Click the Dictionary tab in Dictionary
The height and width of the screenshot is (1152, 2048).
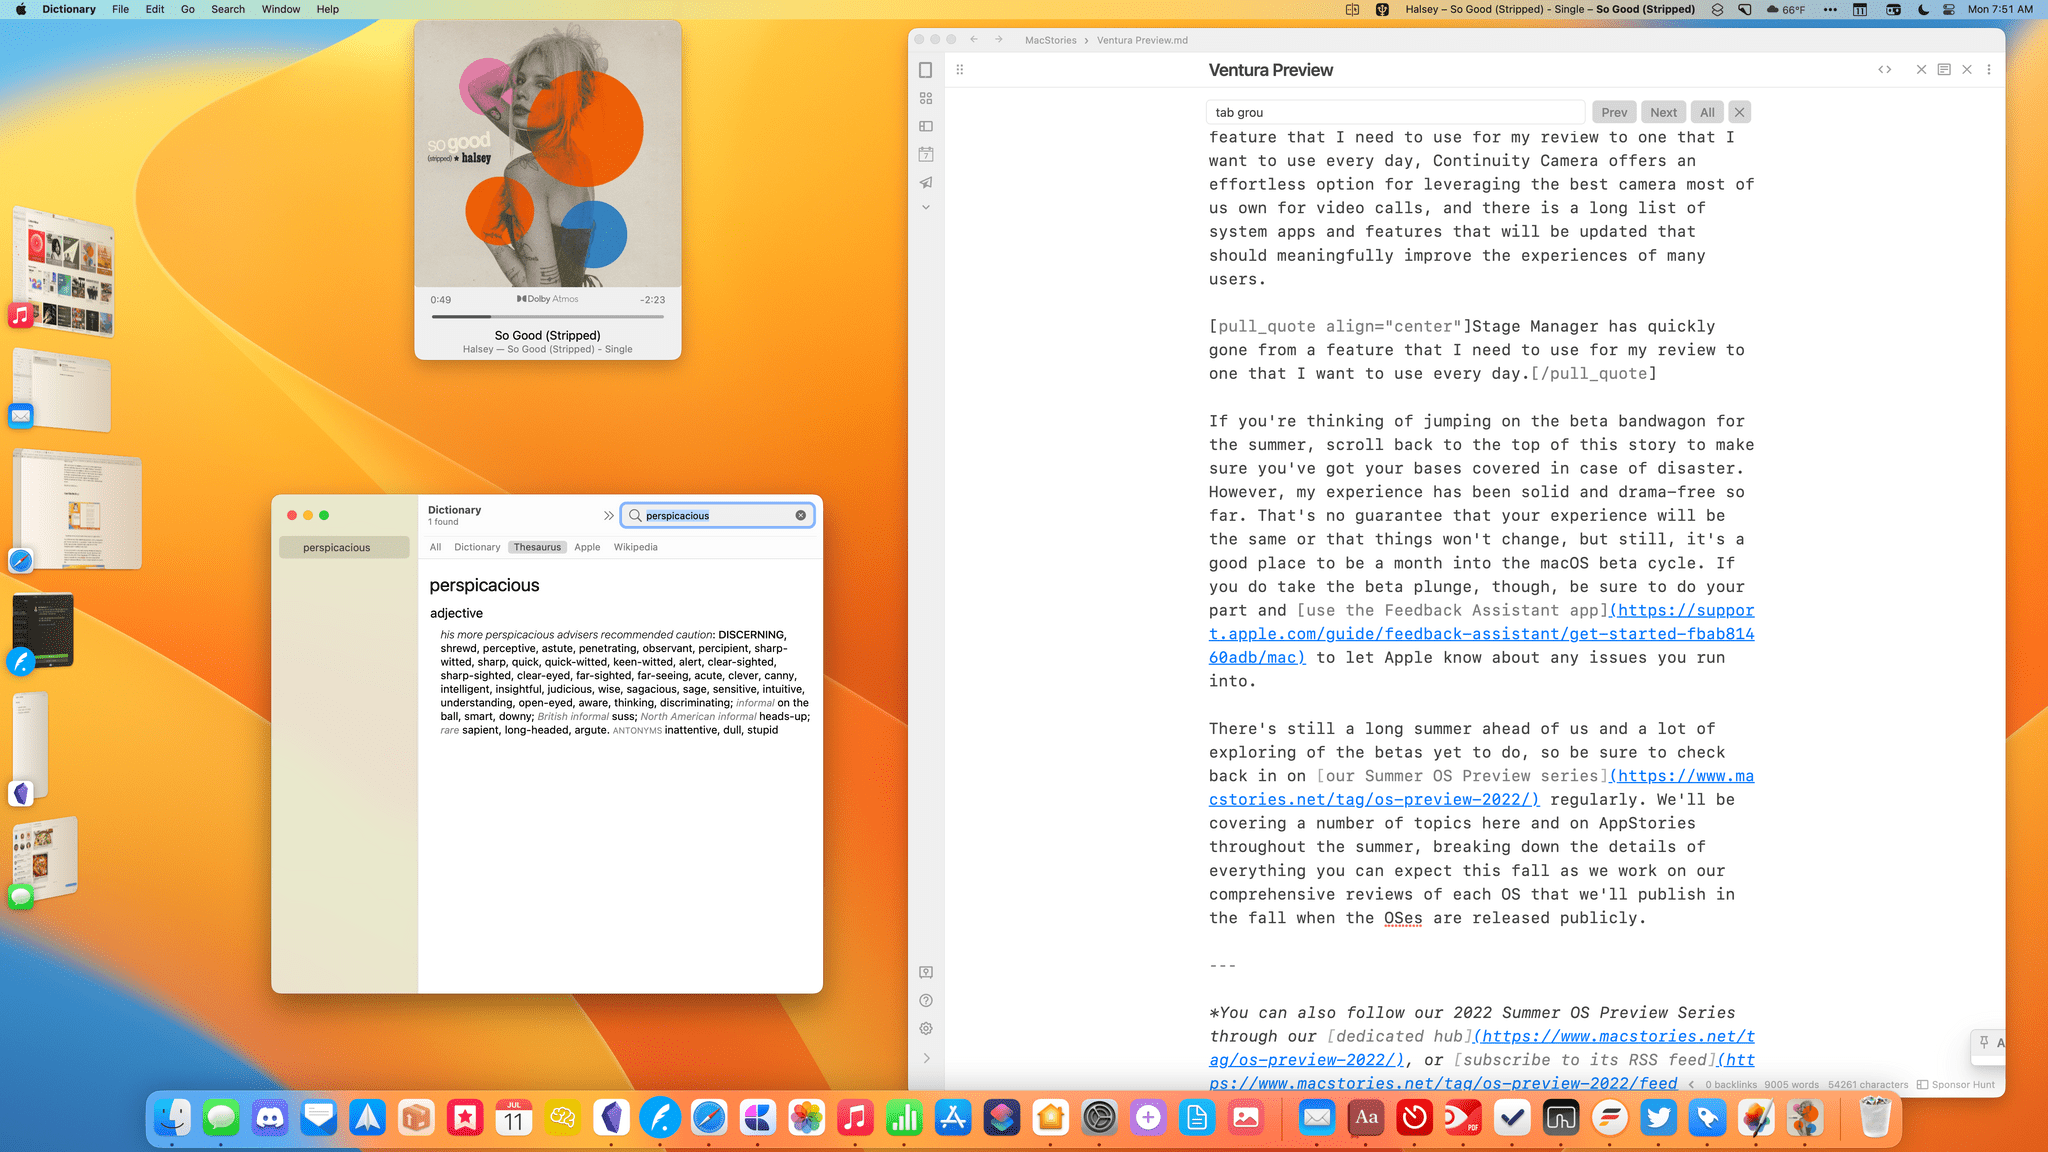[x=477, y=546]
